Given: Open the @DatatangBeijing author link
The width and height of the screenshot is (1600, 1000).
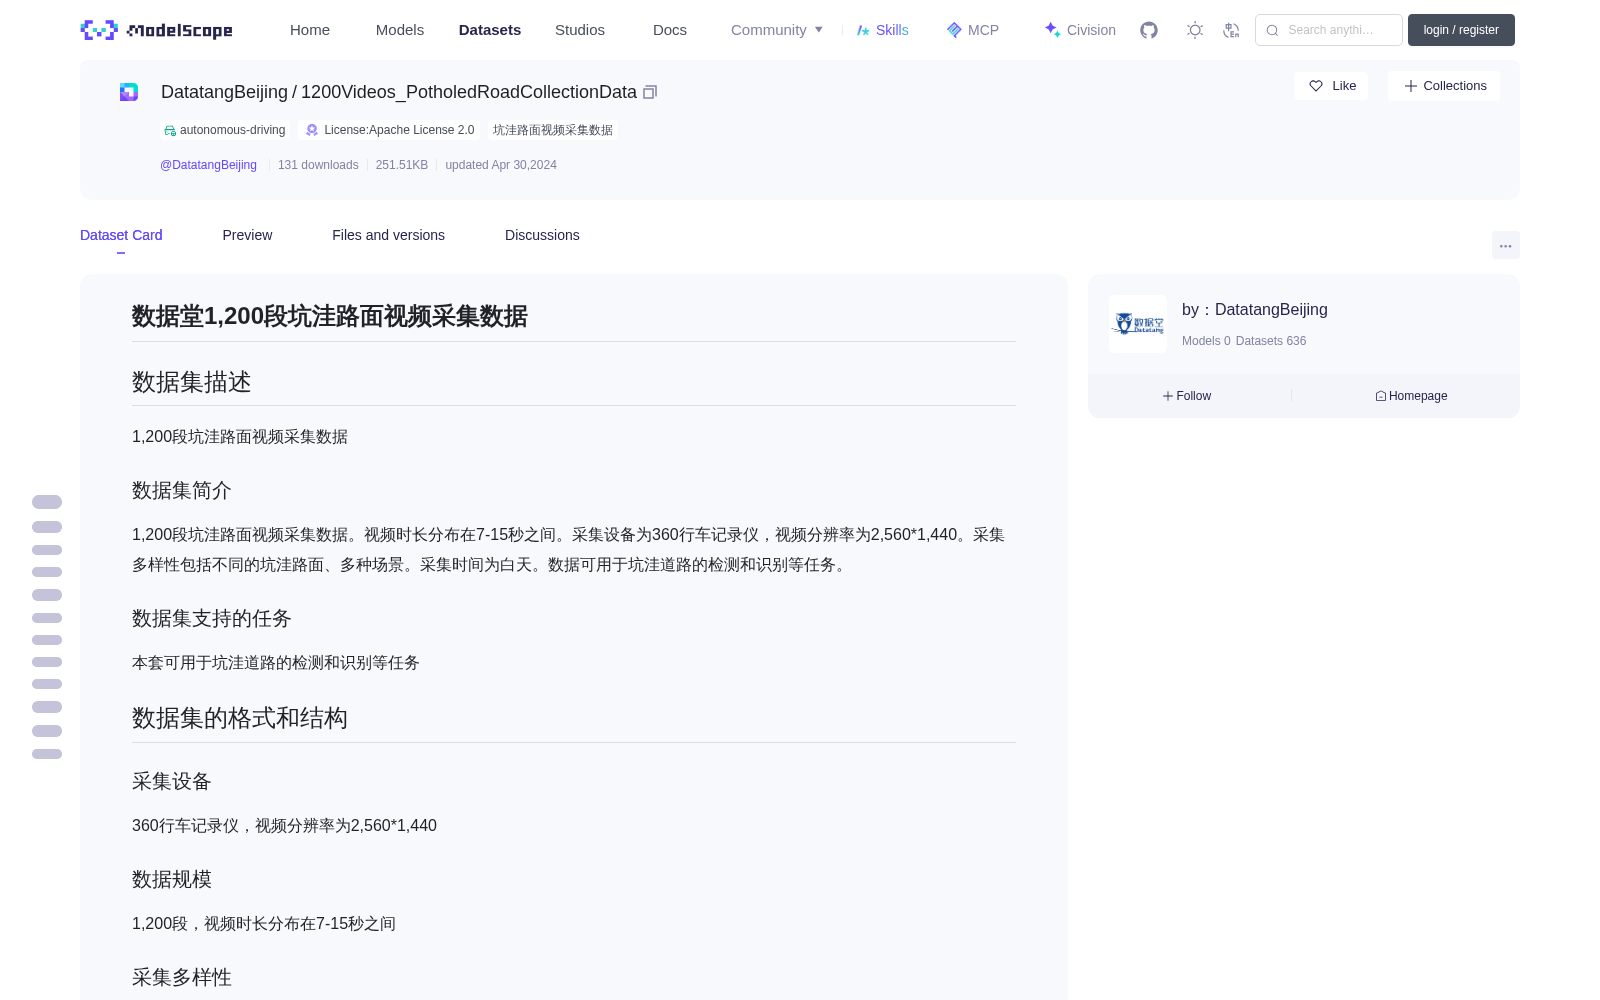Looking at the screenshot, I should pos(208,165).
